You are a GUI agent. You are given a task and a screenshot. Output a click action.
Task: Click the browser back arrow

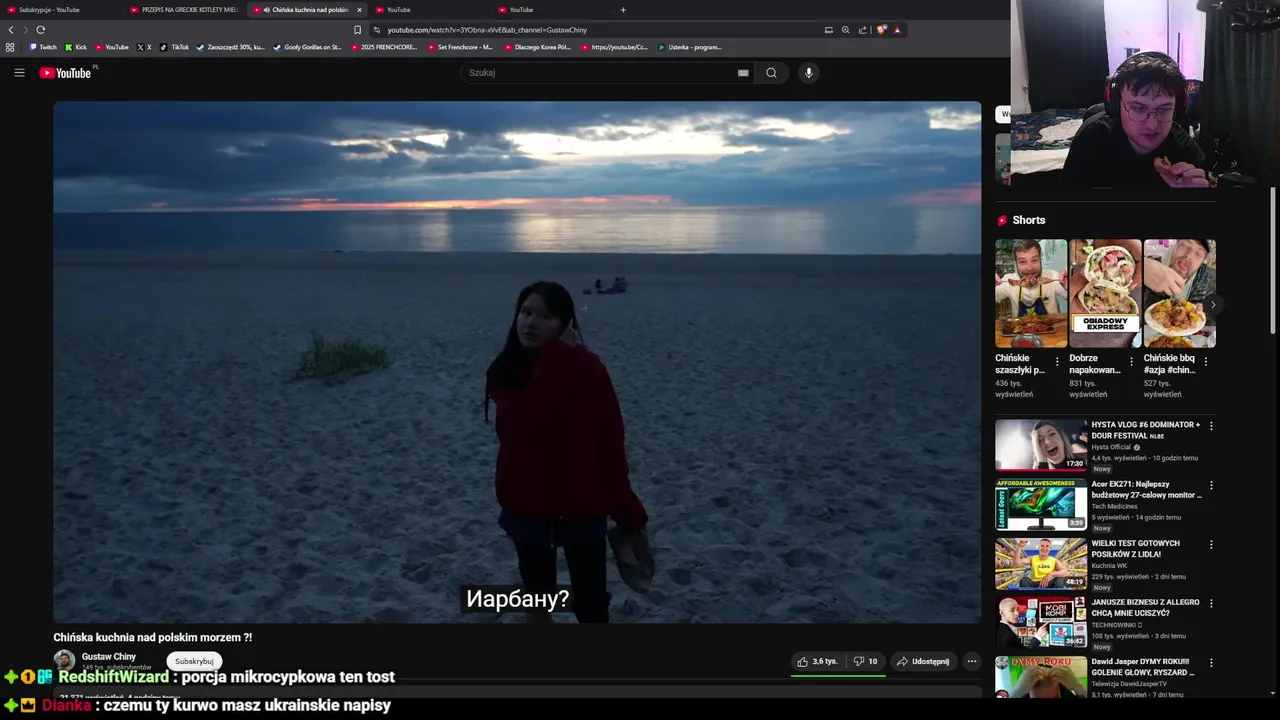point(11,30)
